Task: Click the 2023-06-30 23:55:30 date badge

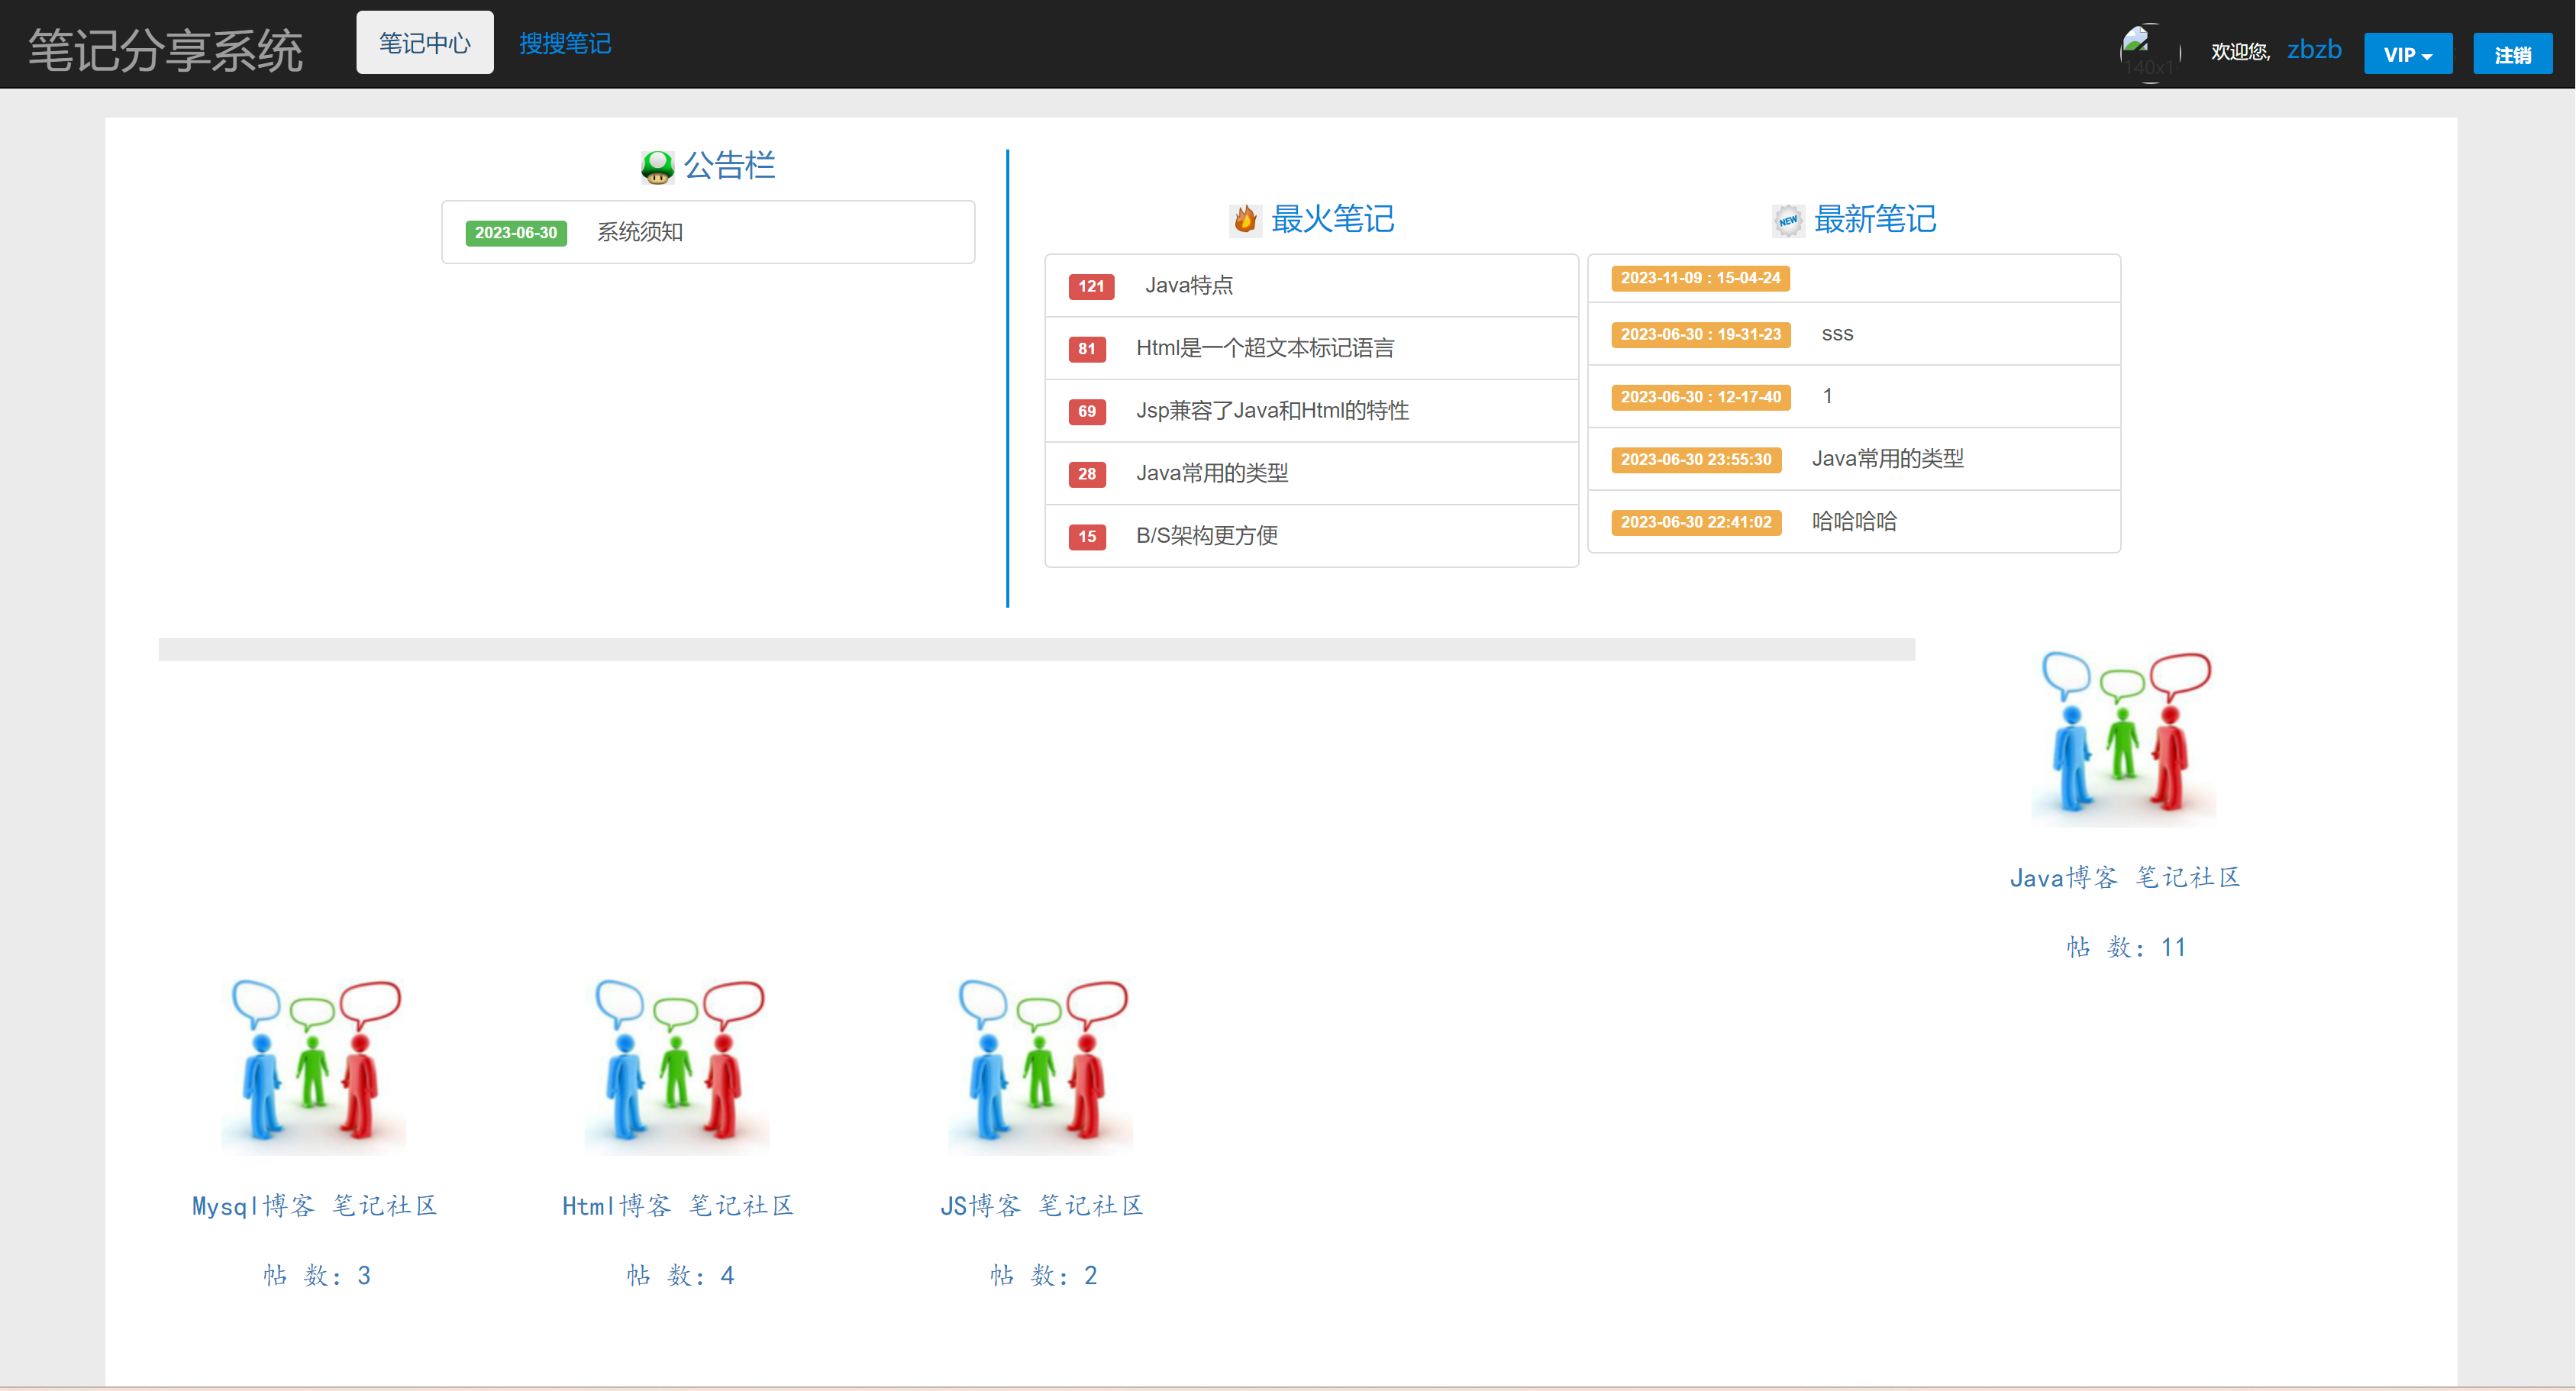Action: click(x=1696, y=460)
